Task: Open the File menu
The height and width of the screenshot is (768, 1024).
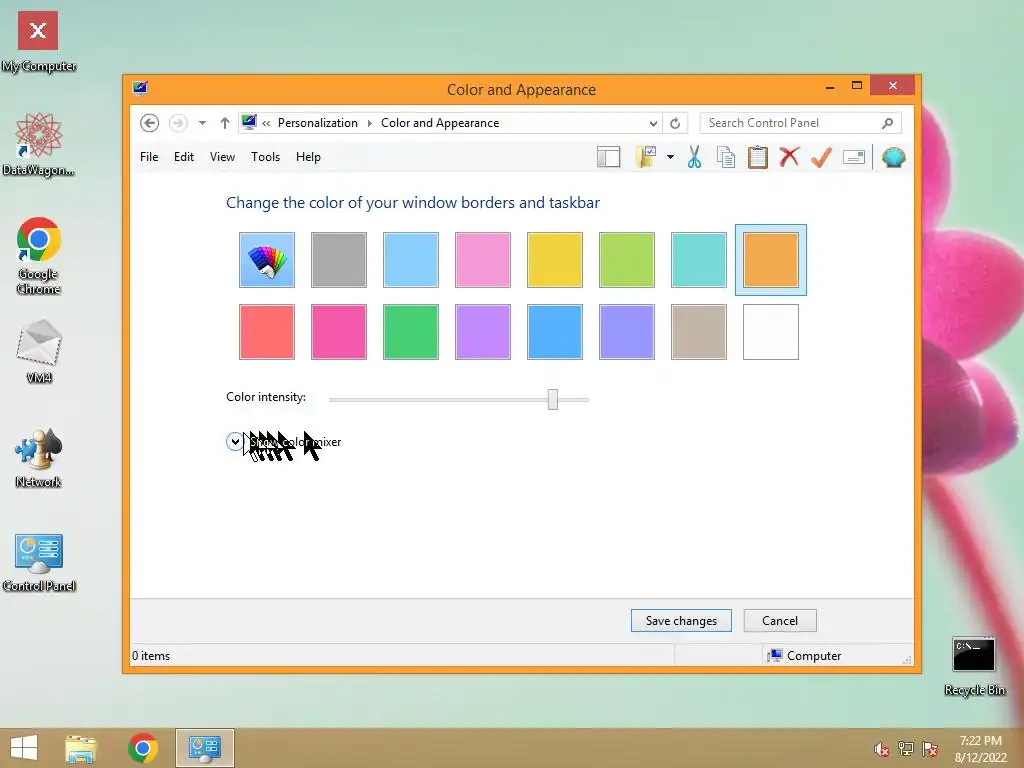Action: (x=149, y=157)
